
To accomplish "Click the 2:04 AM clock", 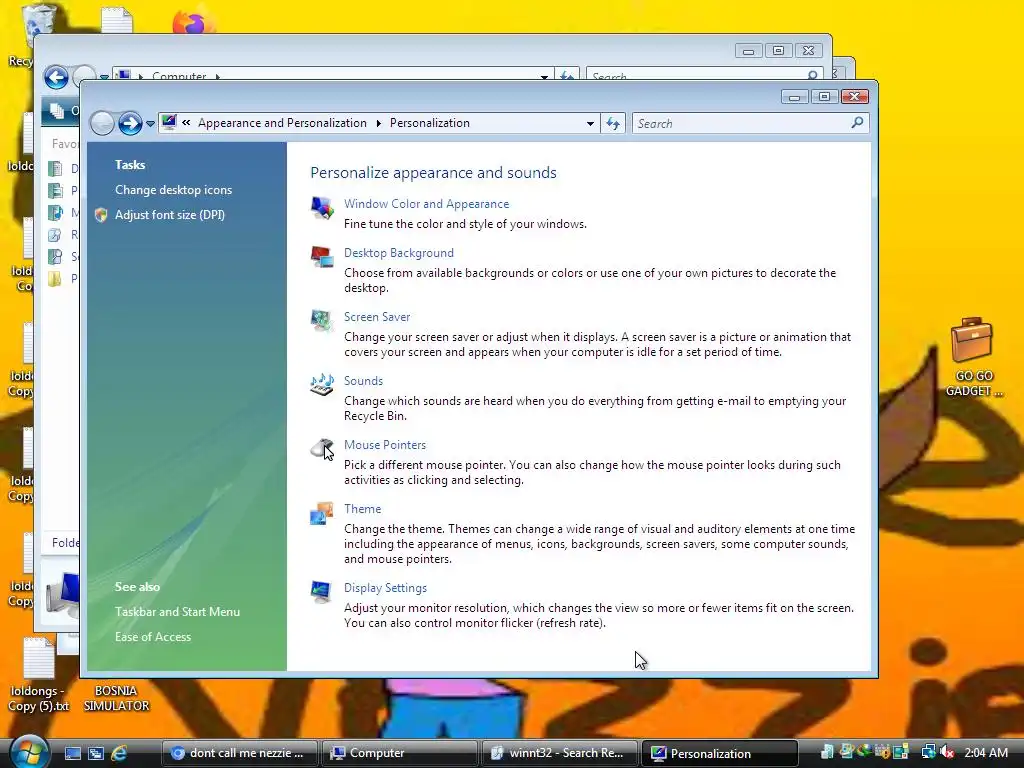I will point(986,753).
